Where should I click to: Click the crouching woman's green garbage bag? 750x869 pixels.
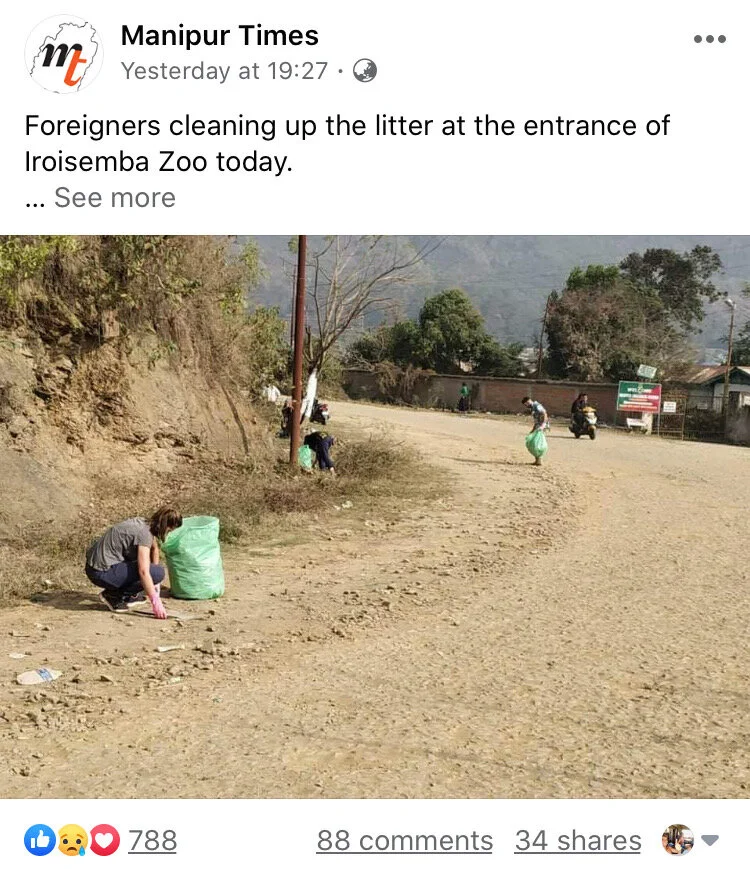pyautogui.click(x=193, y=558)
